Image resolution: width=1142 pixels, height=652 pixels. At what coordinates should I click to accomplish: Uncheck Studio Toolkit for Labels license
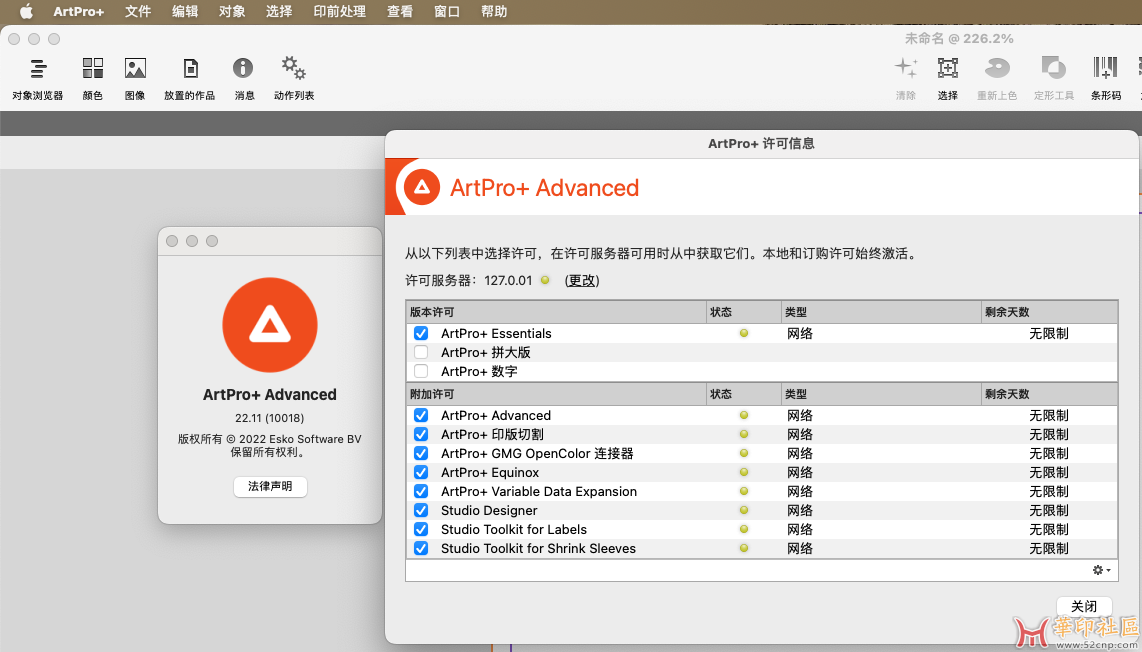pos(421,529)
